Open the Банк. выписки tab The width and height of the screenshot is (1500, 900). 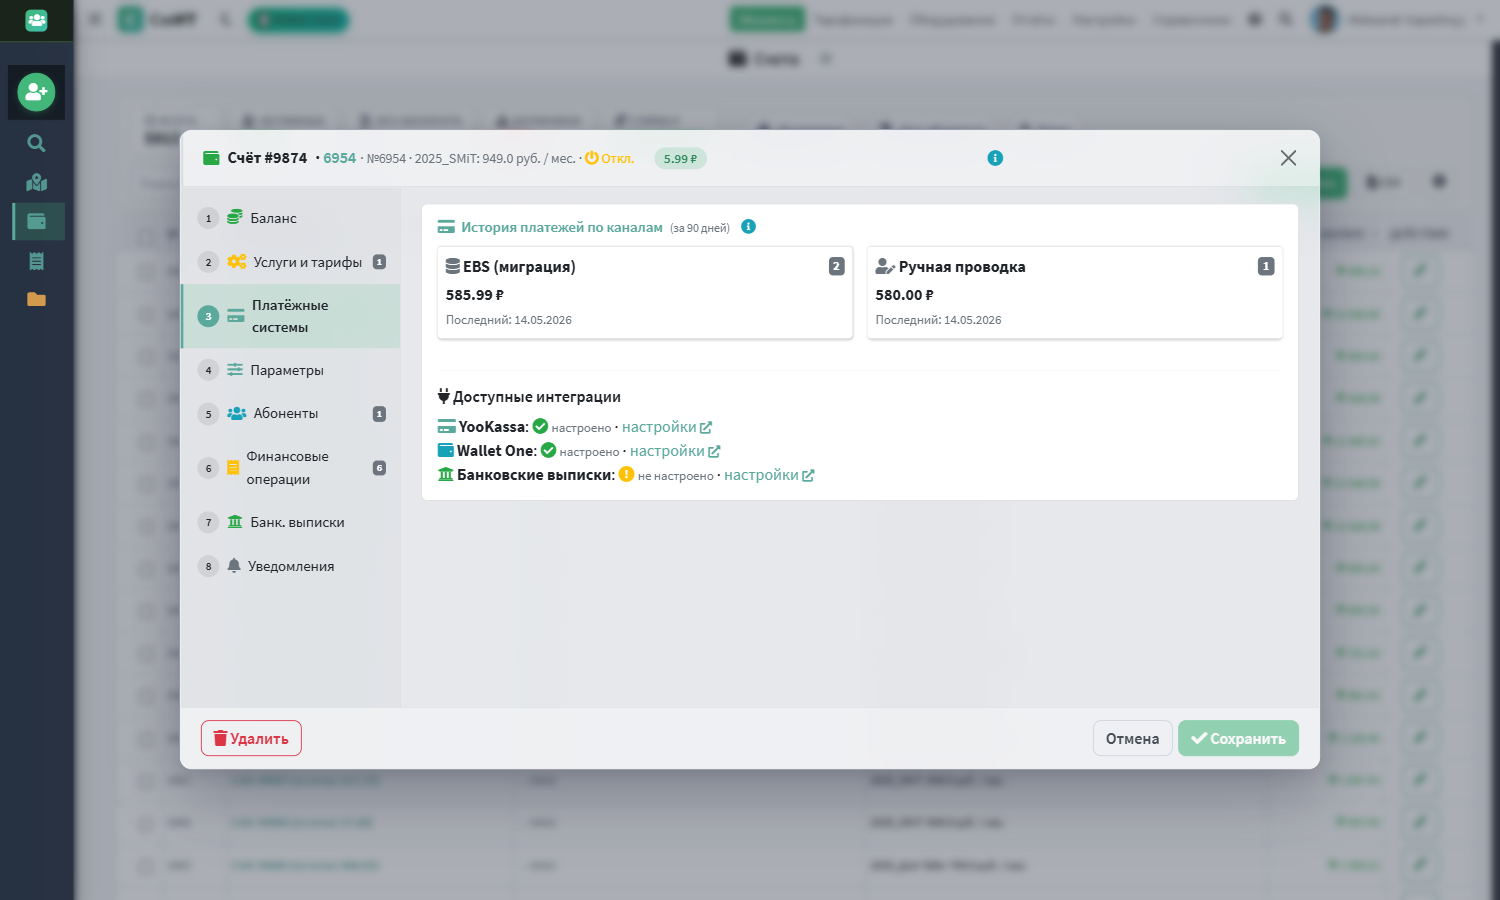pyautogui.click(x=291, y=522)
